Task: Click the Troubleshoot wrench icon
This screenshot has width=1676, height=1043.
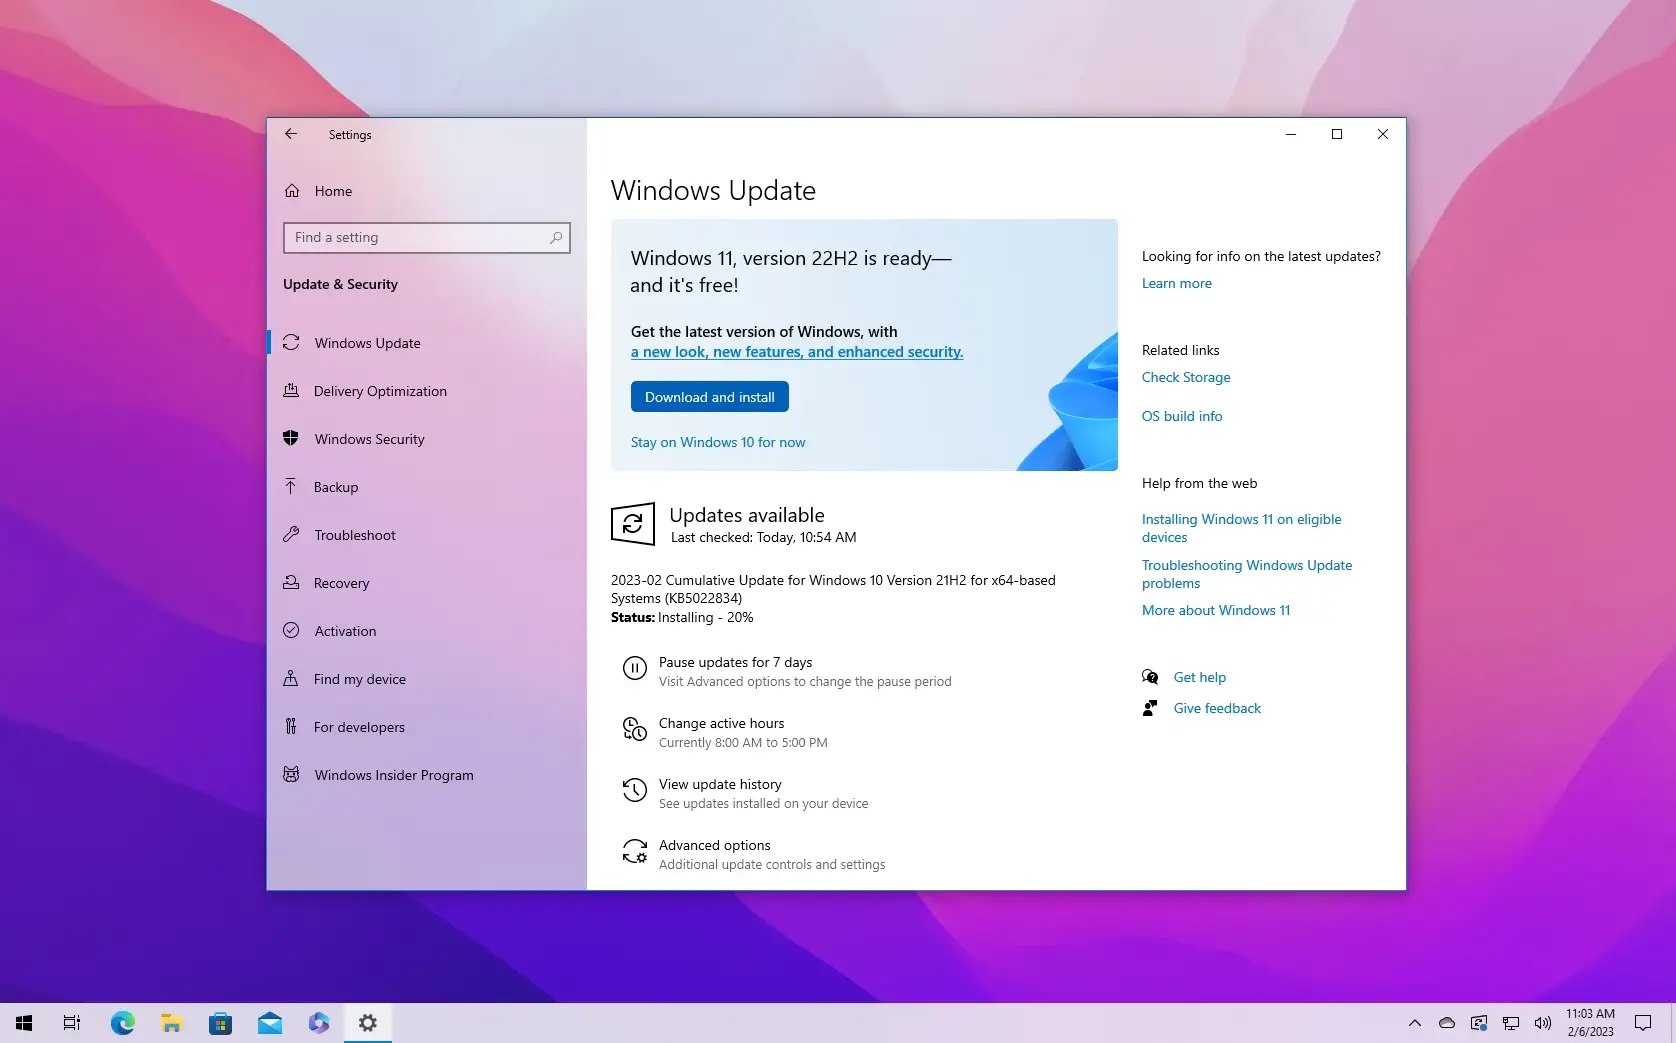Action: (291, 535)
